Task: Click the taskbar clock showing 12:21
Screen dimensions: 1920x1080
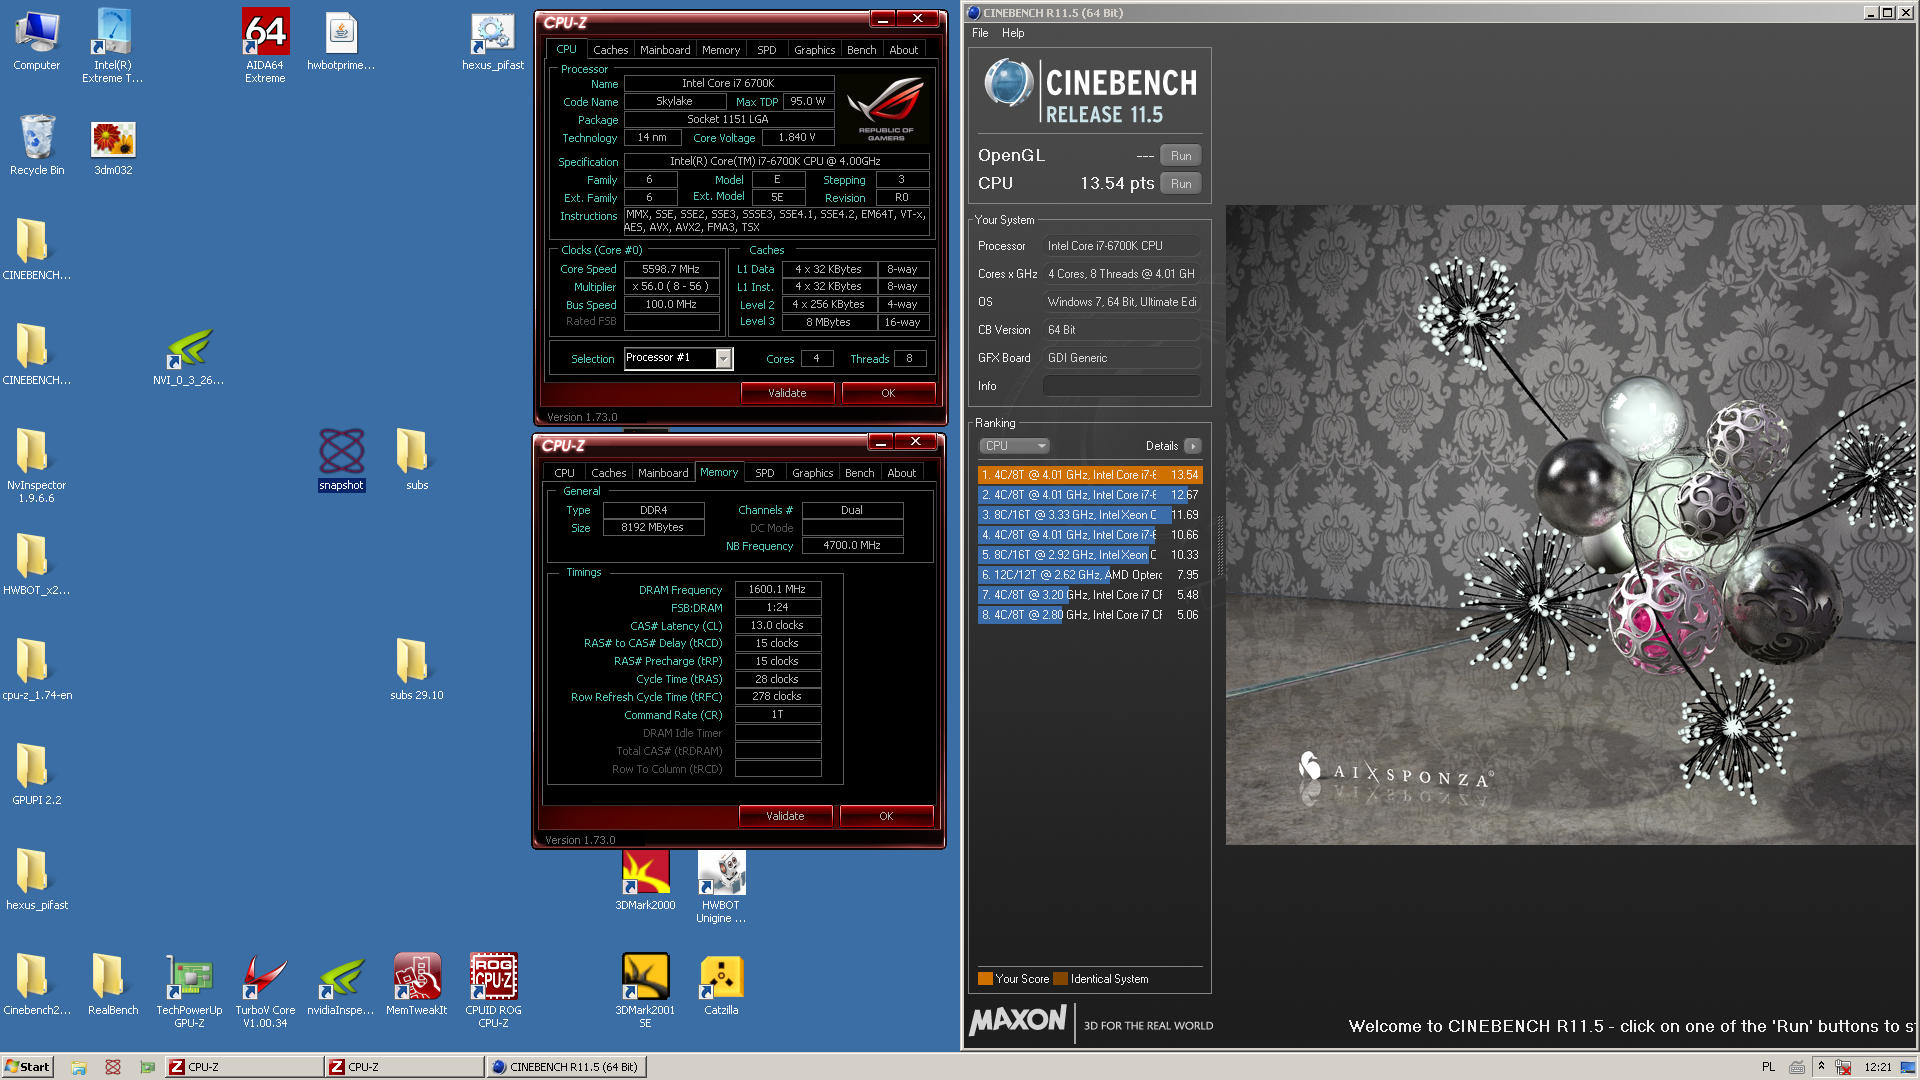Action: click(x=1878, y=1067)
